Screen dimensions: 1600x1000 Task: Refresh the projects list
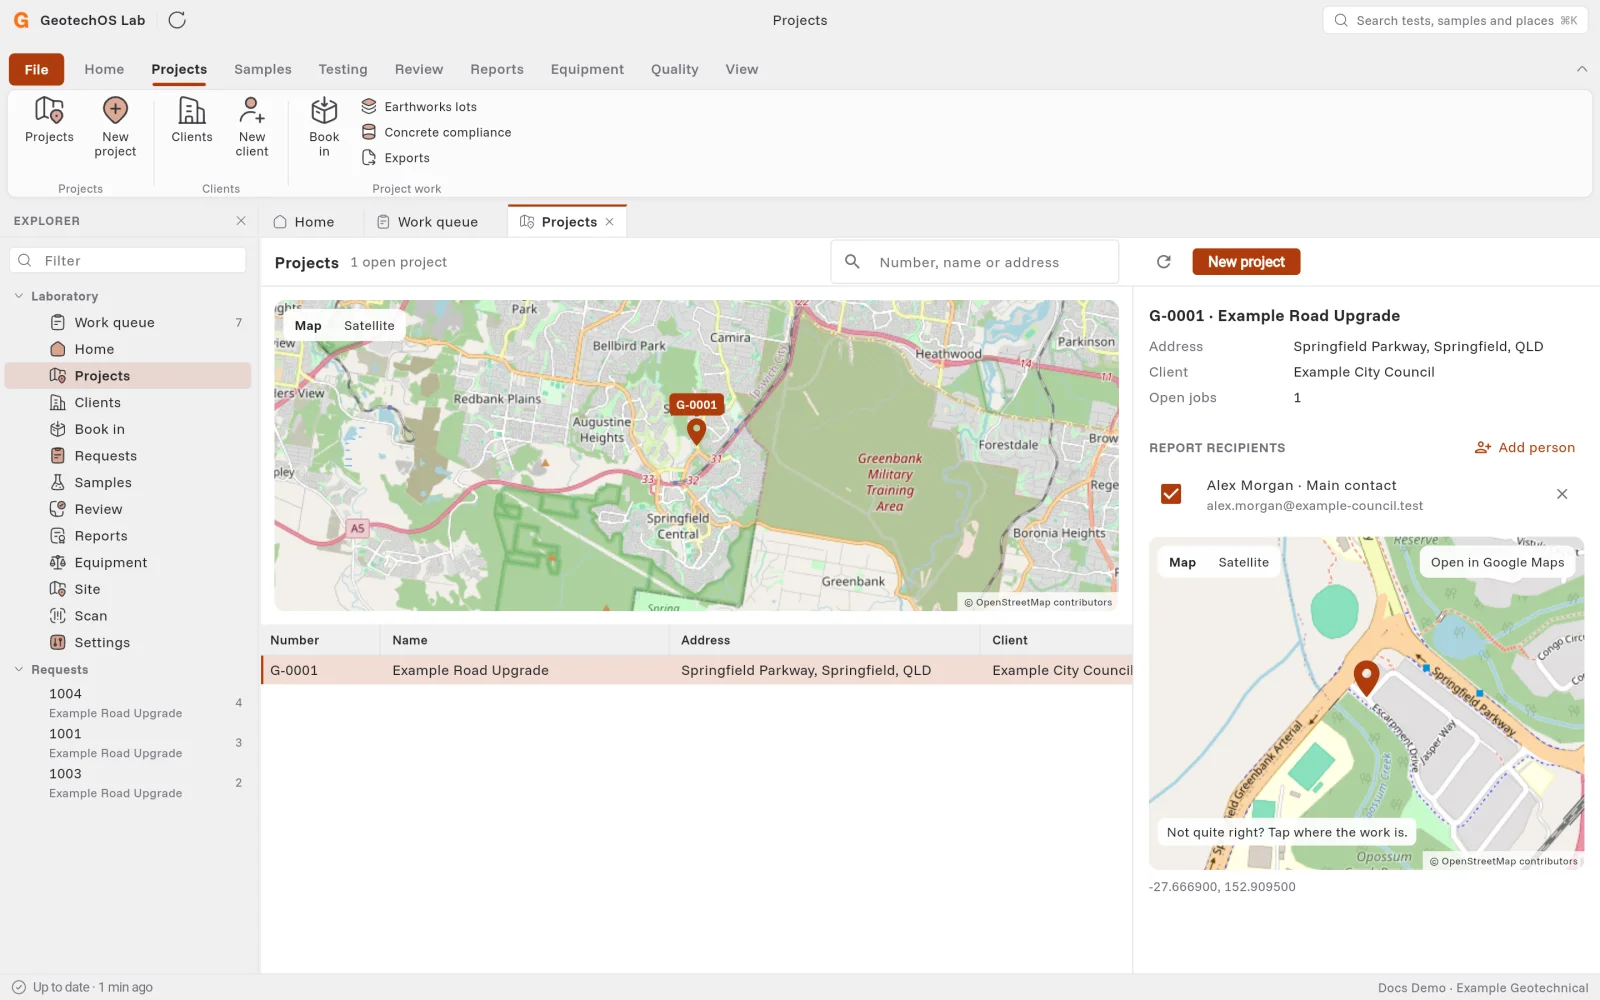pyautogui.click(x=1164, y=262)
